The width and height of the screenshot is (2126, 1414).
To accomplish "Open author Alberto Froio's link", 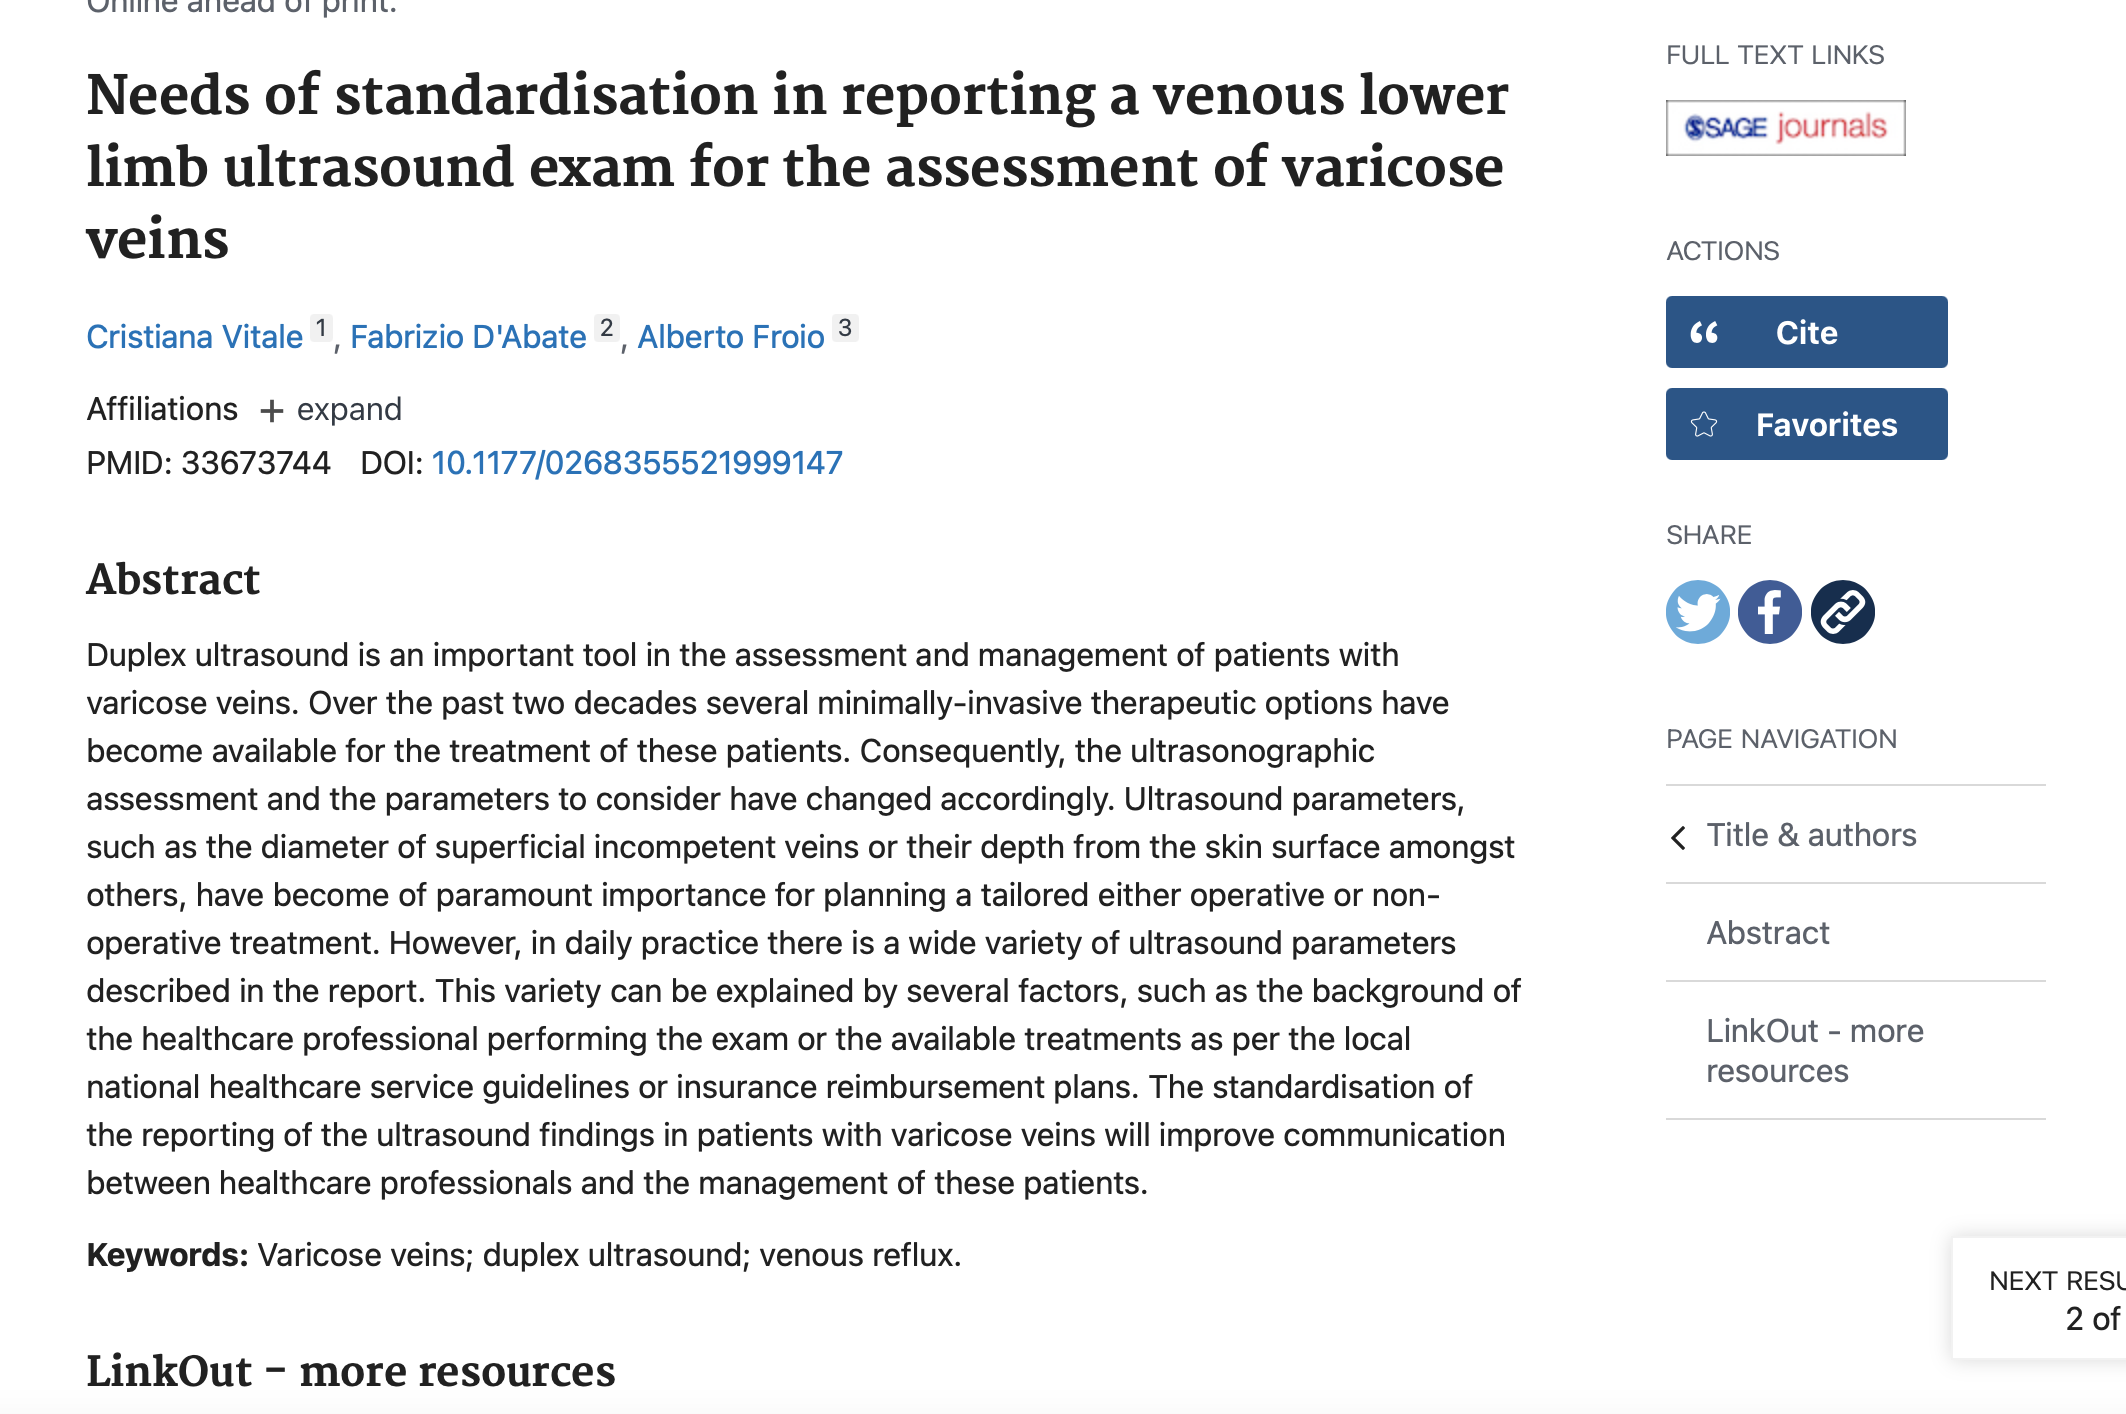I will [x=731, y=337].
